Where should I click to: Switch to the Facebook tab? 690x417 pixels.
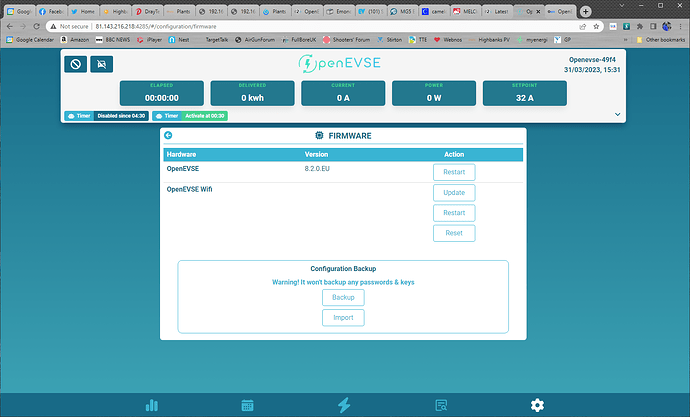[51, 12]
